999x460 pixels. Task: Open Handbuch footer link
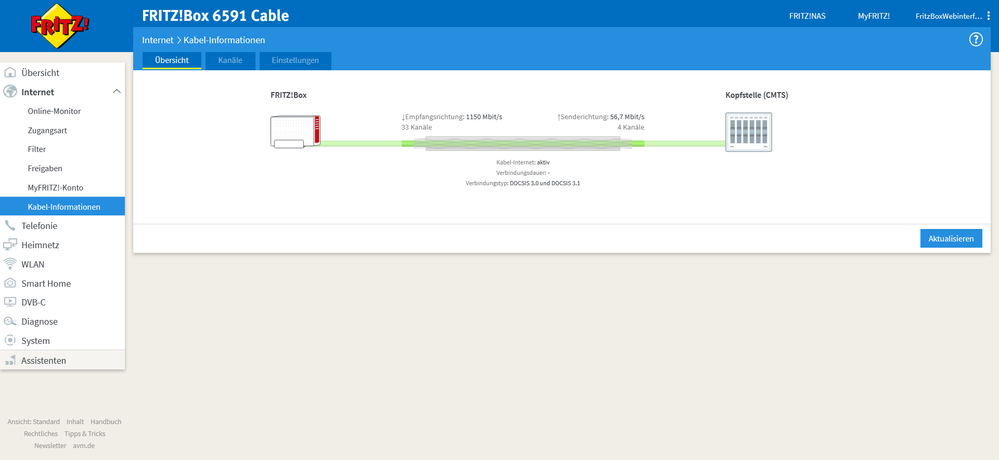point(106,422)
